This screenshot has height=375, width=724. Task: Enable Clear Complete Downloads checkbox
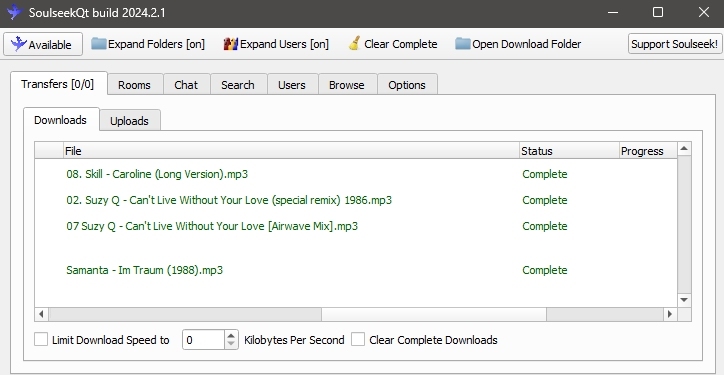pyautogui.click(x=358, y=340)
